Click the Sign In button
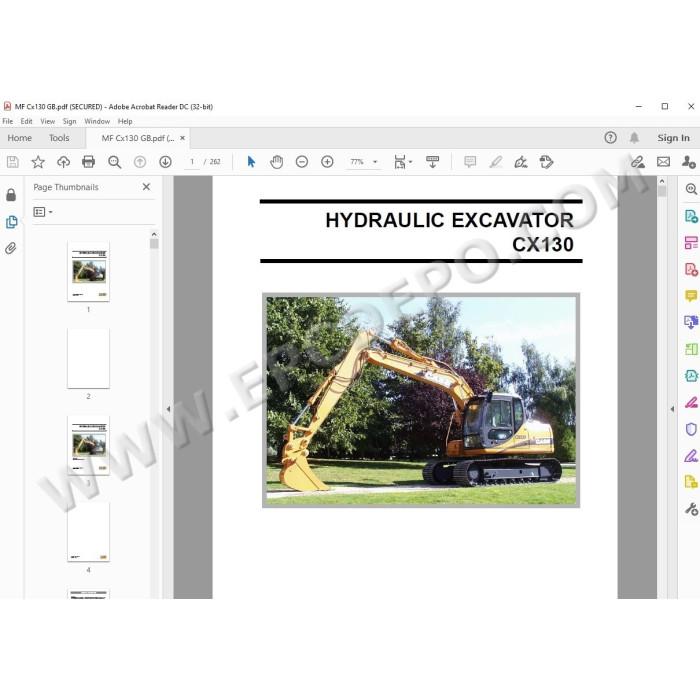 673,138
